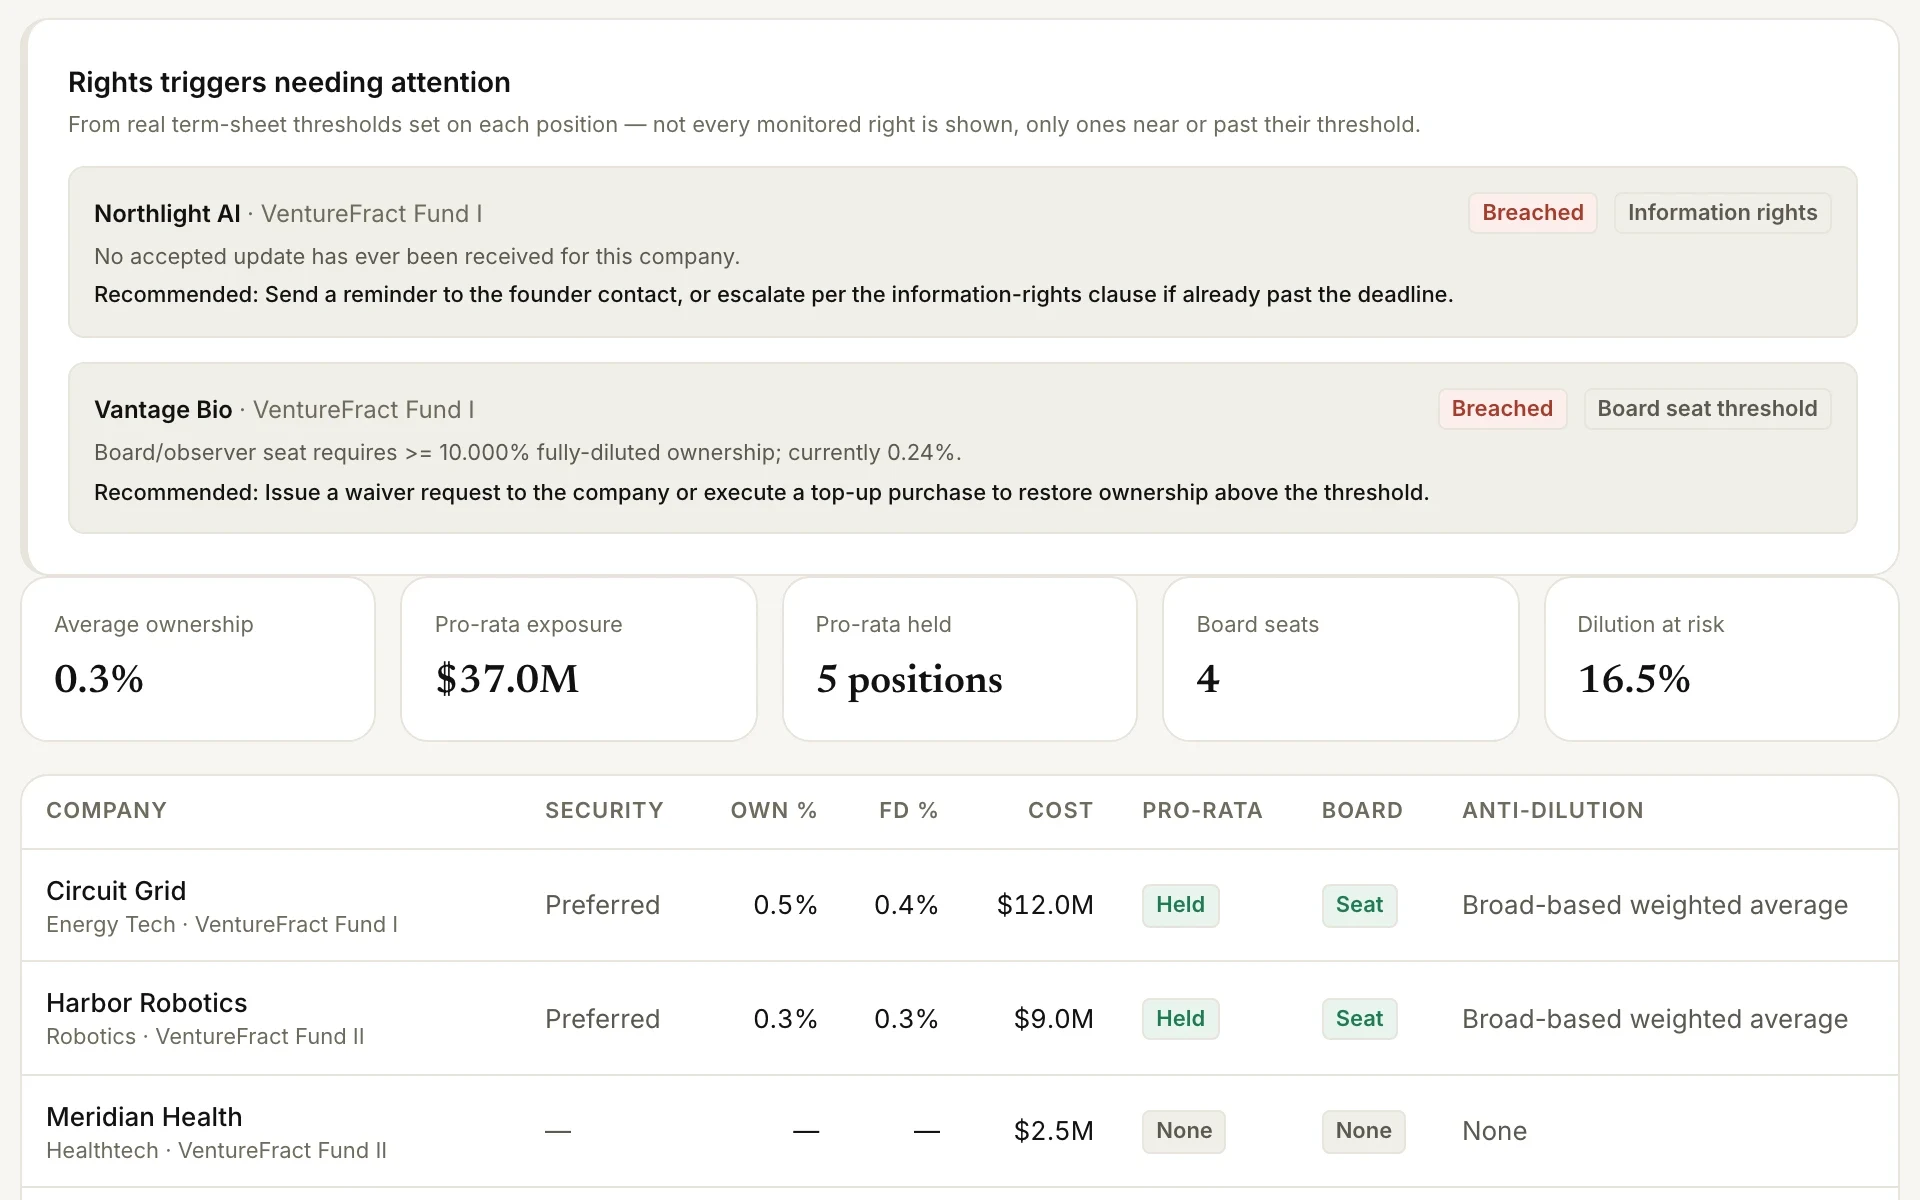1920x1200 pixels.
Task: Click the Energy Tech · VentureFract Fund I subtitle
Action: (x=222, y=925)
